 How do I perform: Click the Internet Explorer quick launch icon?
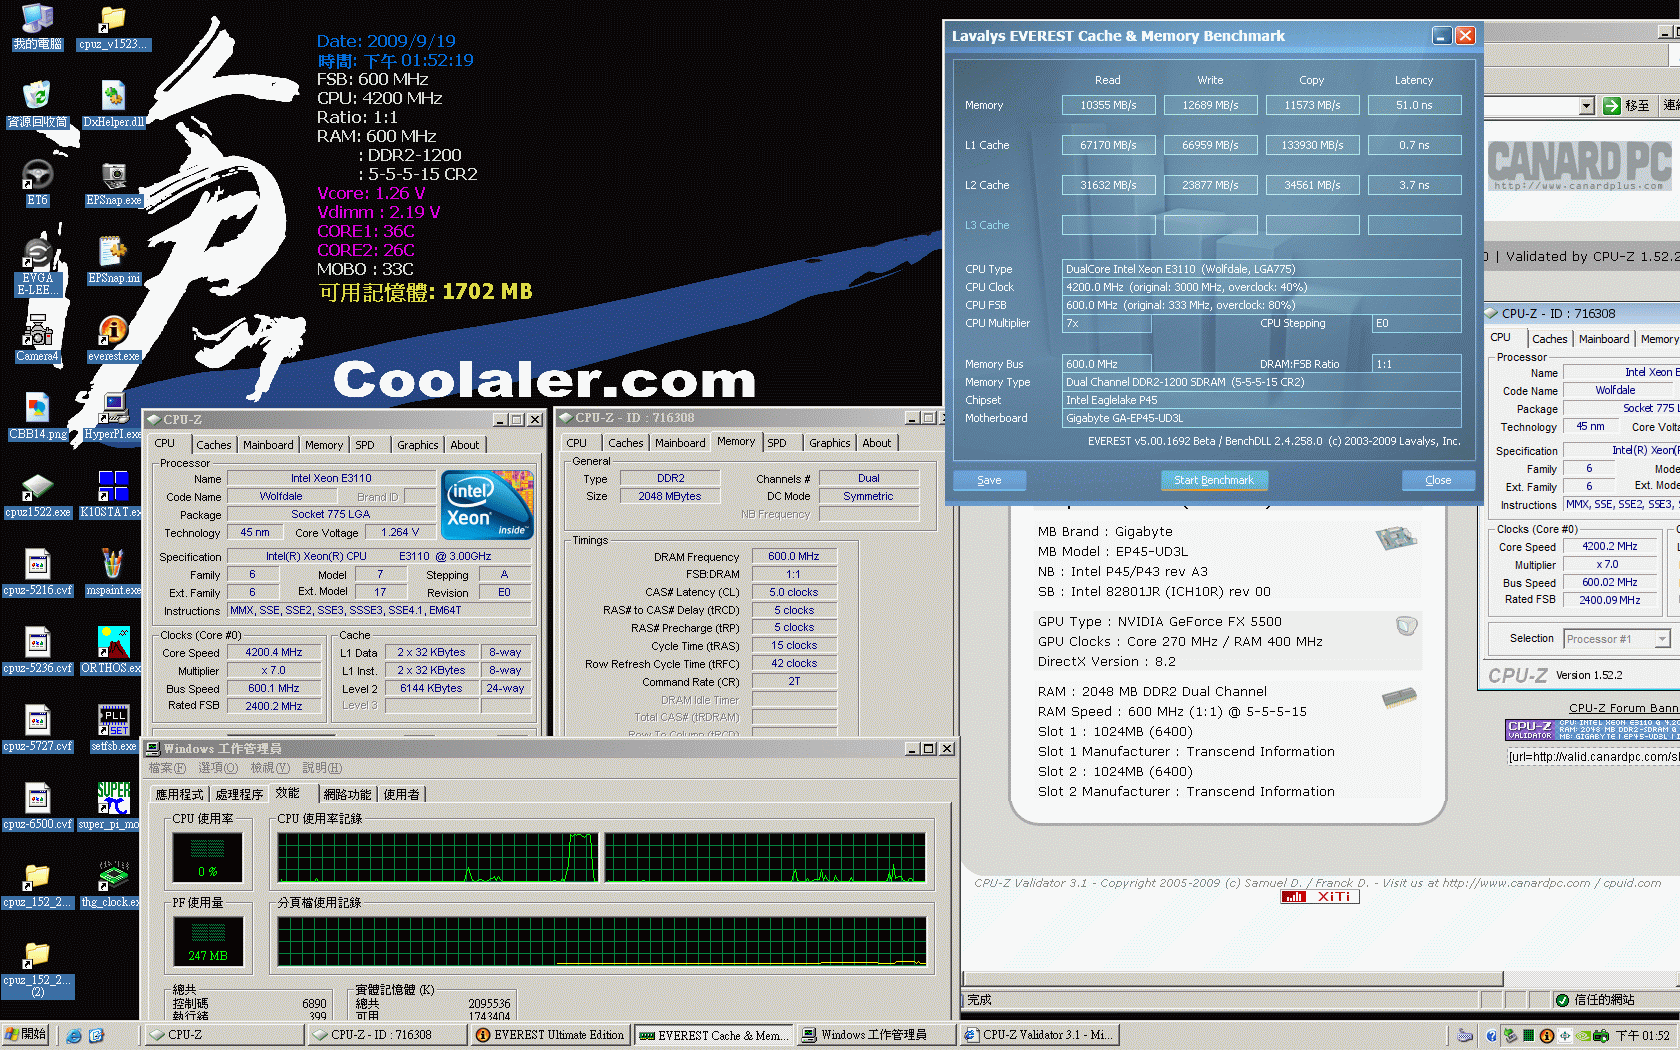click(74, 1035)
